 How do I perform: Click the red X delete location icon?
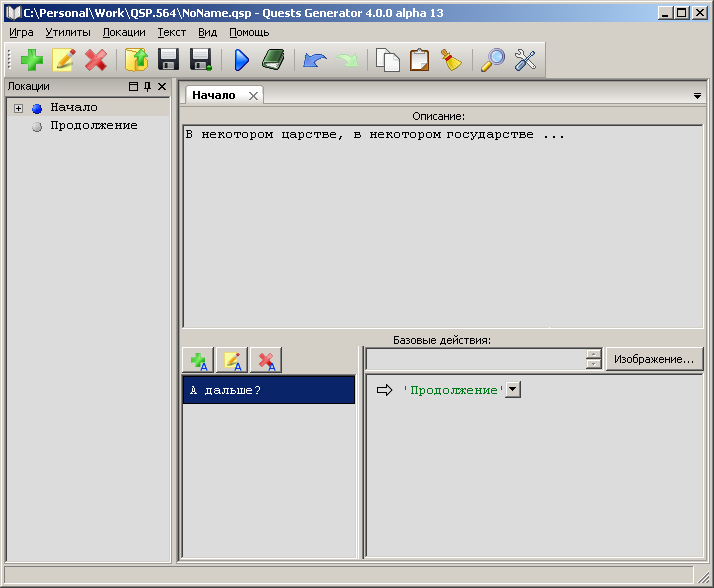click(x=96, y=60)
